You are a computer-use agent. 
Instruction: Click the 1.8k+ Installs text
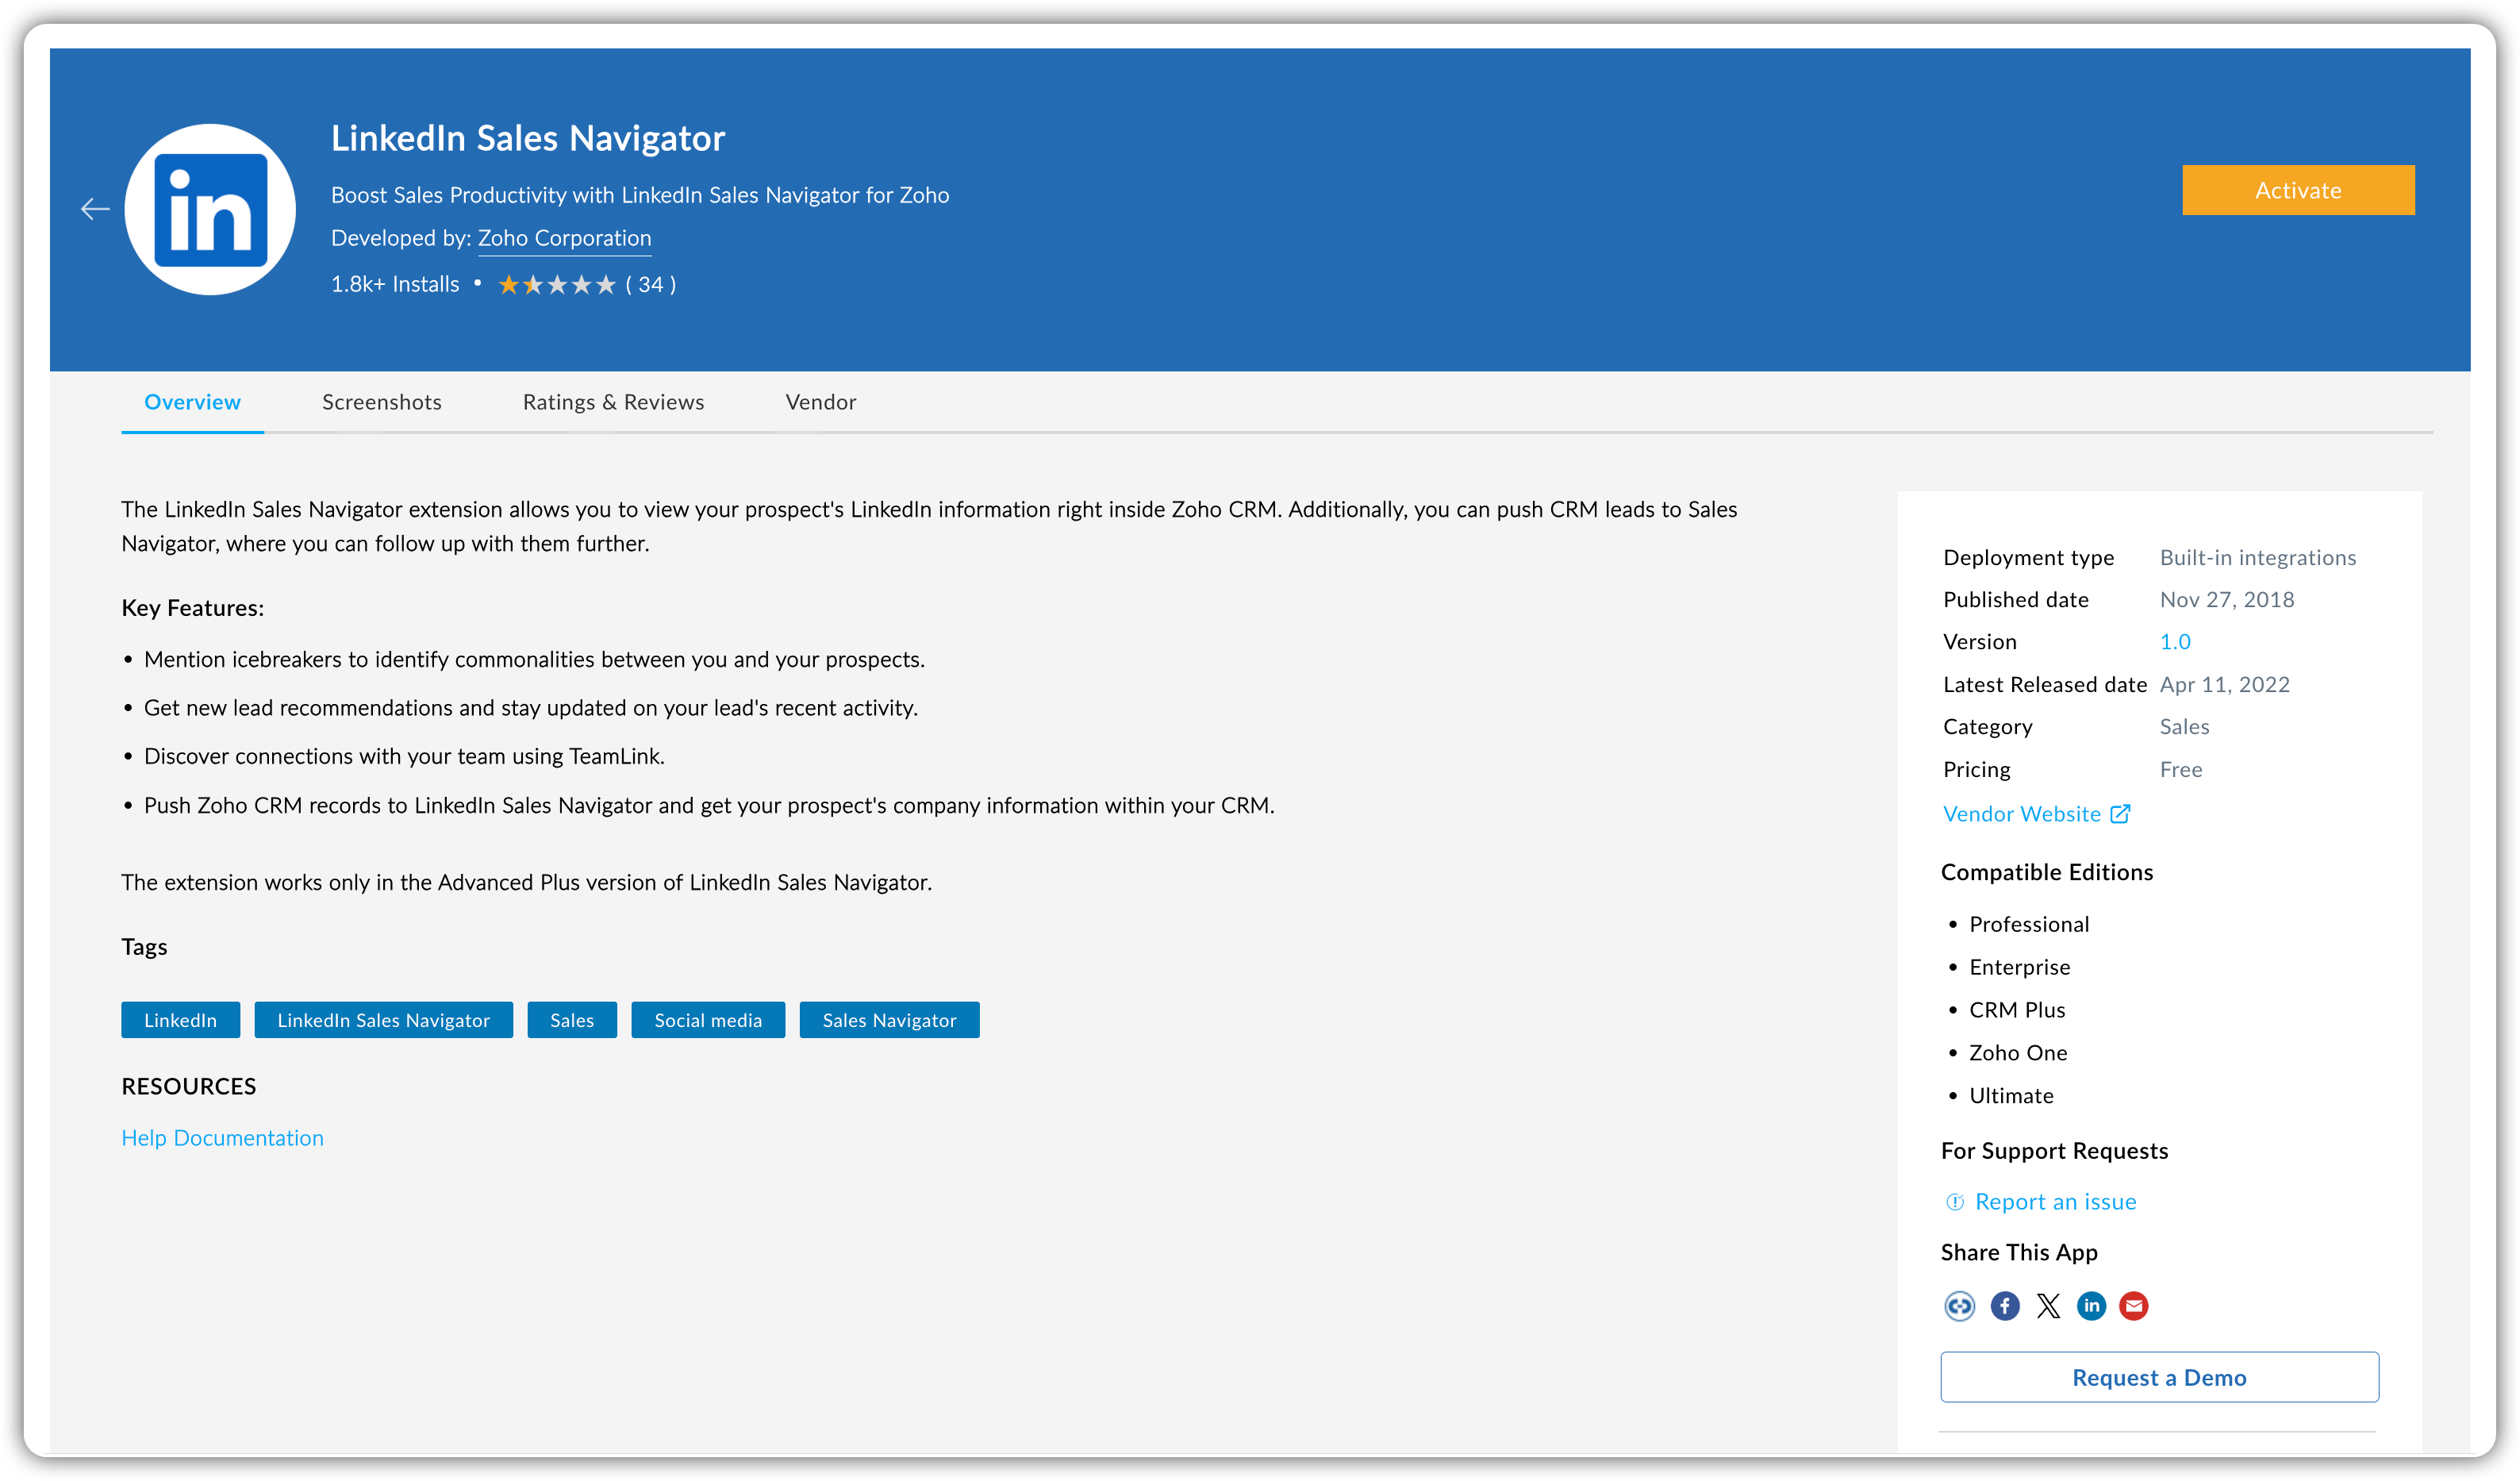pyautogui.click(x=395, y=285)
